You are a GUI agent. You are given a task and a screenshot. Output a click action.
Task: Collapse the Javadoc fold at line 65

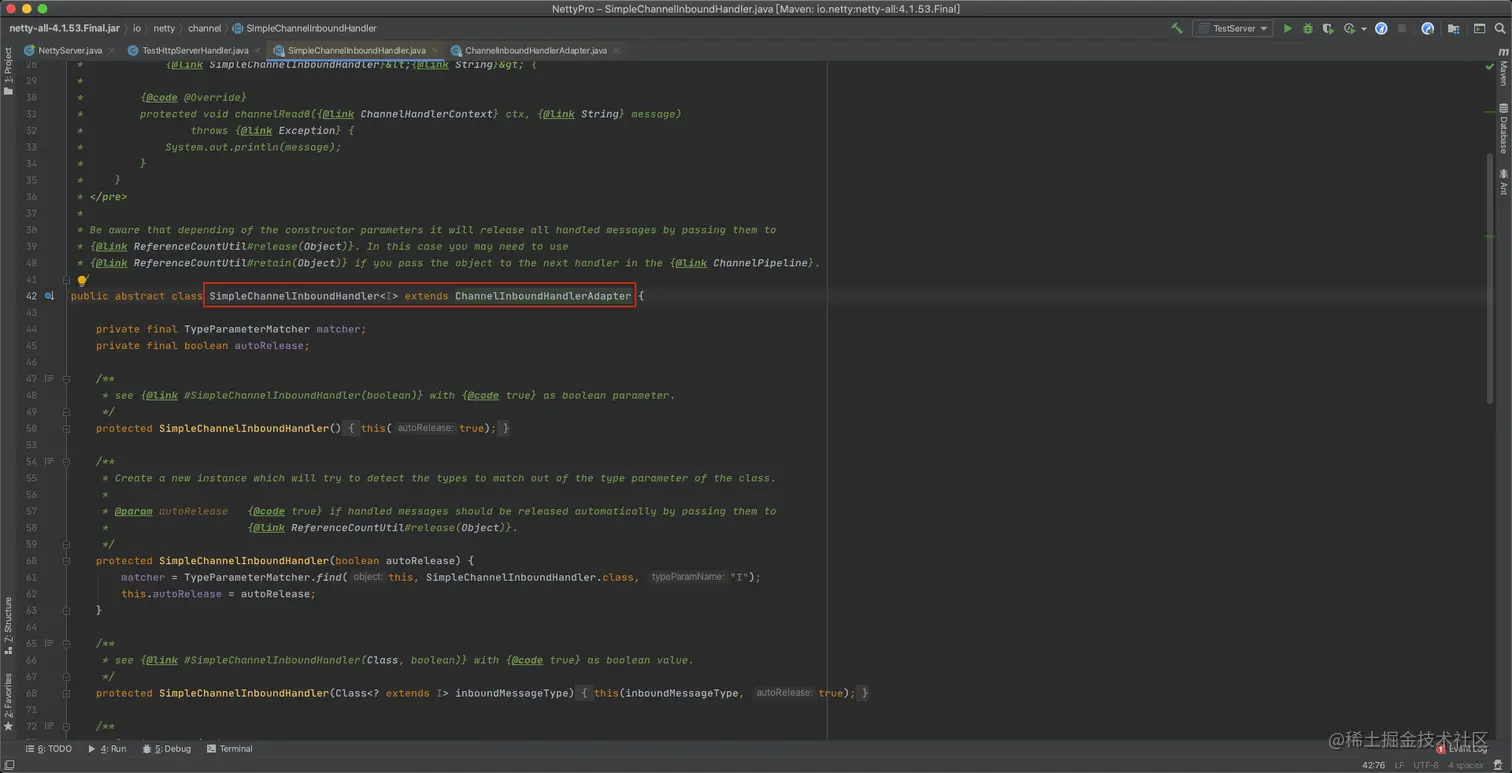pyautogui.click(x=66, y=644)
